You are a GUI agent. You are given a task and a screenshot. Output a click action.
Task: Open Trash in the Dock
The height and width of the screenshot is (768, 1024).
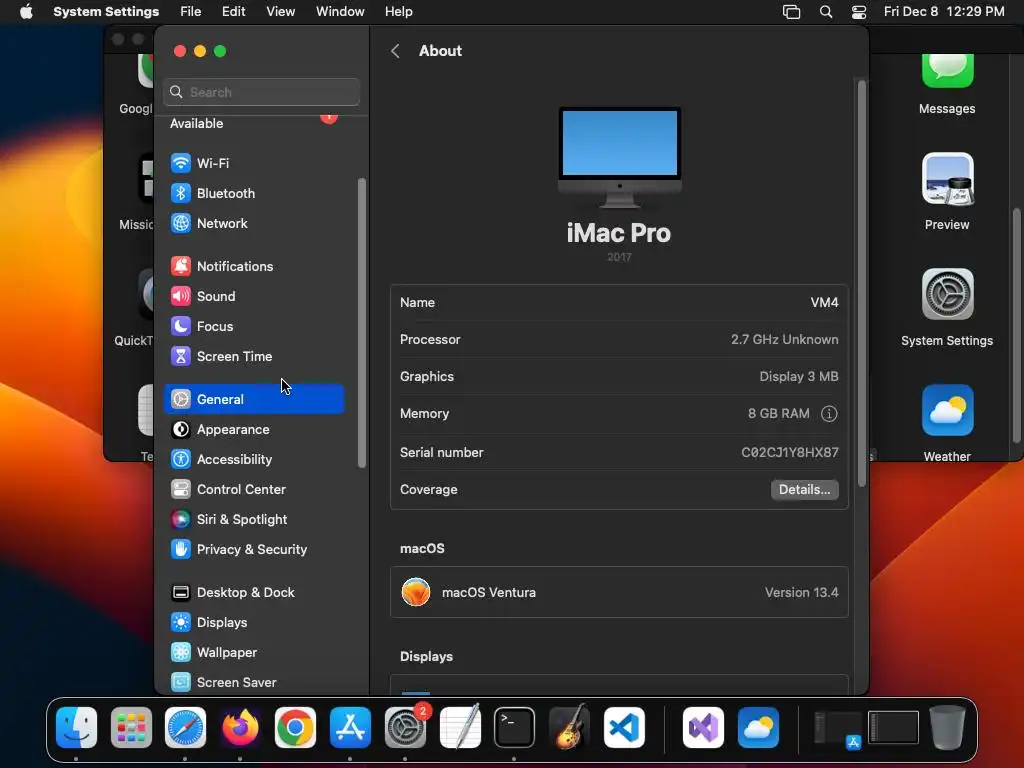[x=948, y=727]
